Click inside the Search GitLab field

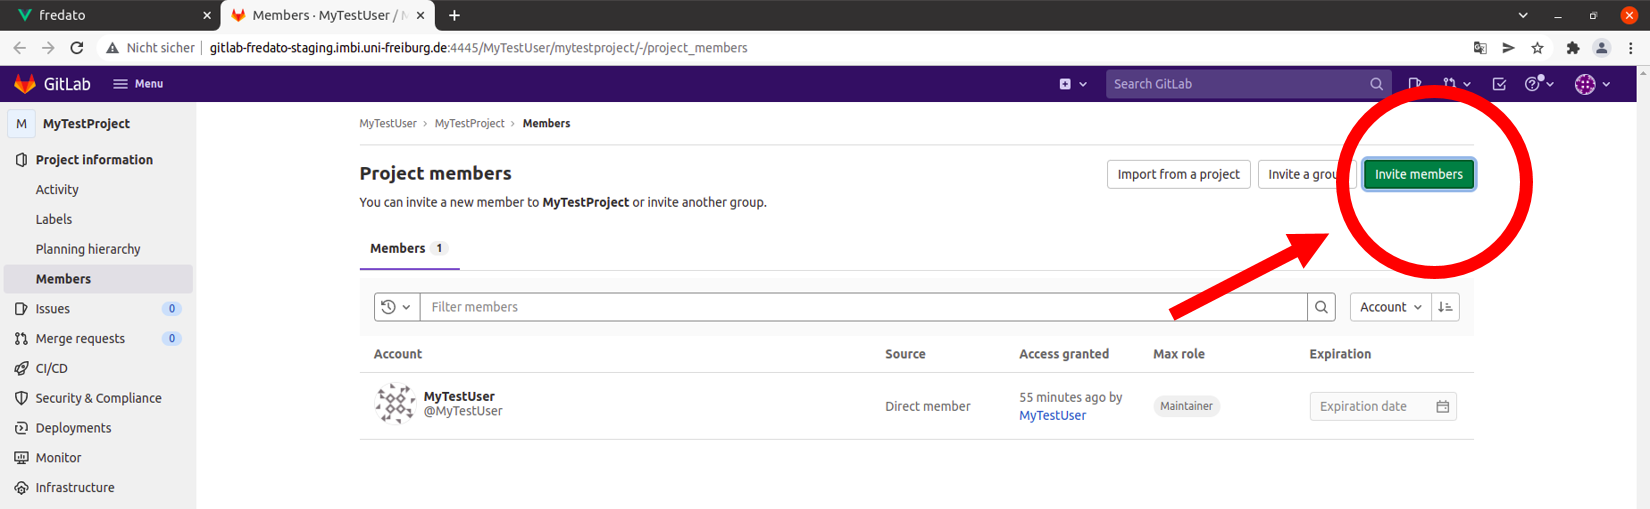pyautogui.click(x=1247, y=84)
